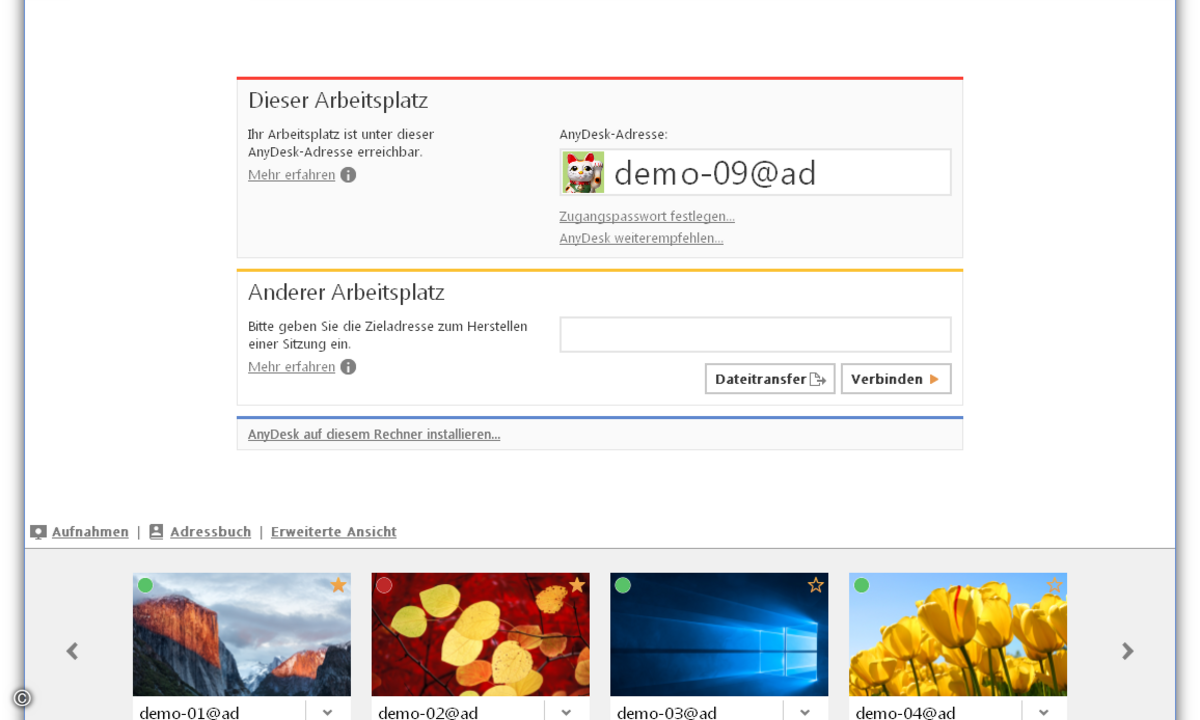Open dropdown menu for demo-02@ad
Viewport: 1200px width, 720px height.
pyautogui.click(x=567, y=712)
